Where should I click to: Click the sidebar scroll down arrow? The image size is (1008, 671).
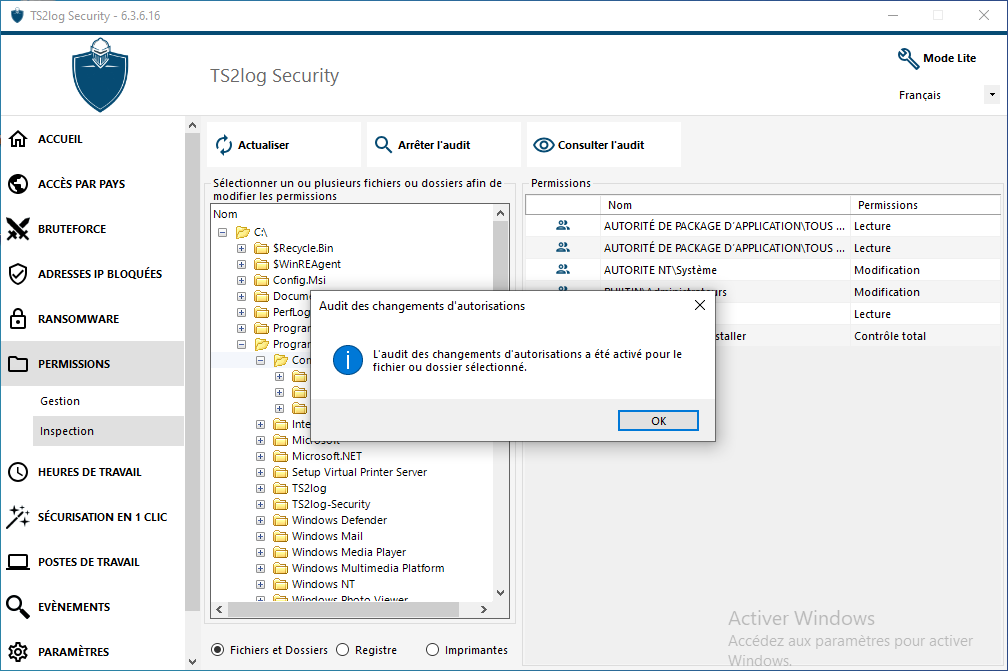[192, 661]
